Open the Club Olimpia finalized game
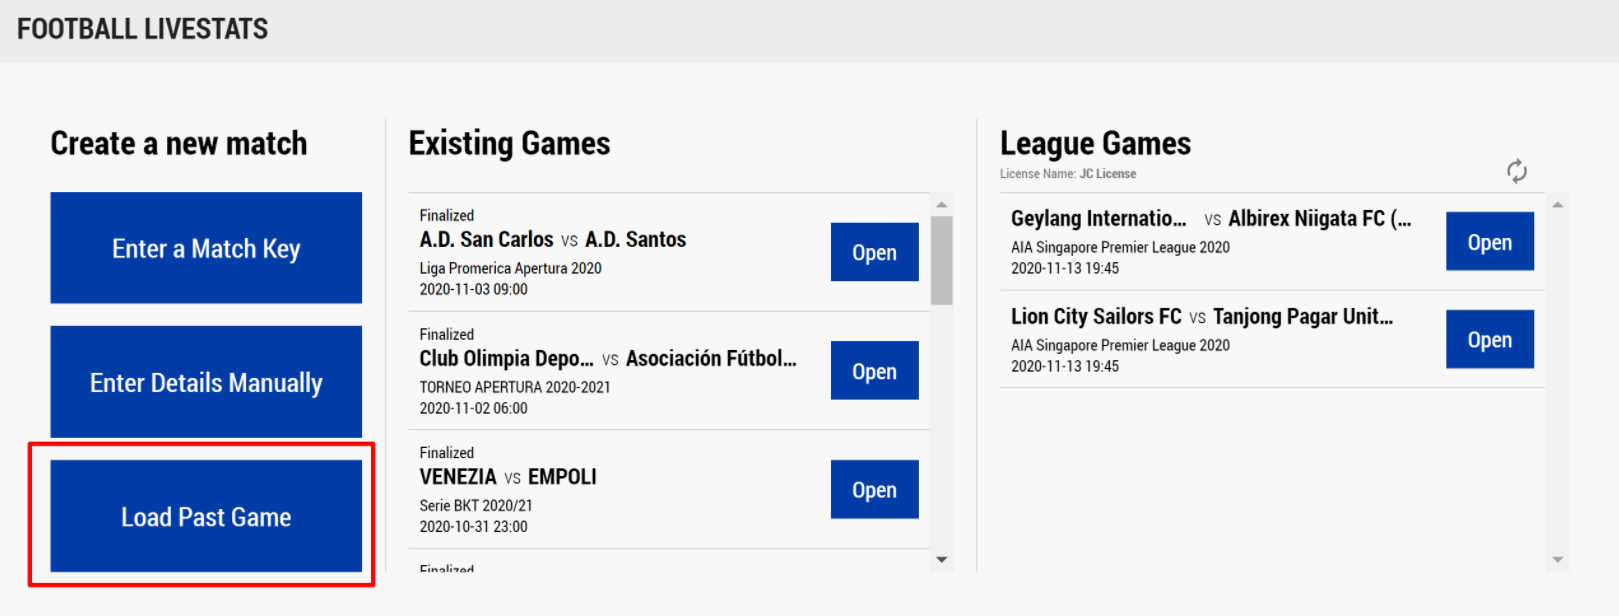 pos(874,371)
